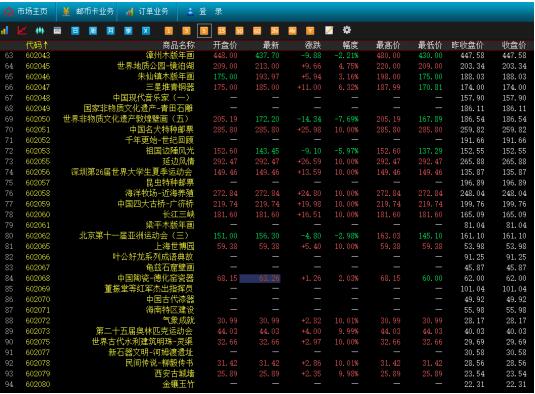
Task: Select the red trend line chart icon
Action: click(22, 31)
